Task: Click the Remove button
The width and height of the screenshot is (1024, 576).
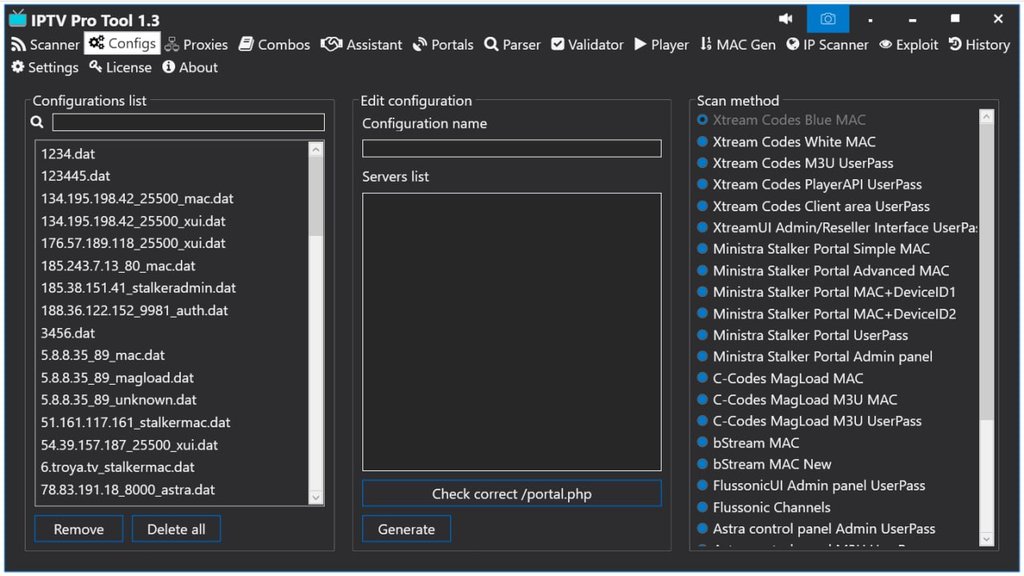Action: 78,529
